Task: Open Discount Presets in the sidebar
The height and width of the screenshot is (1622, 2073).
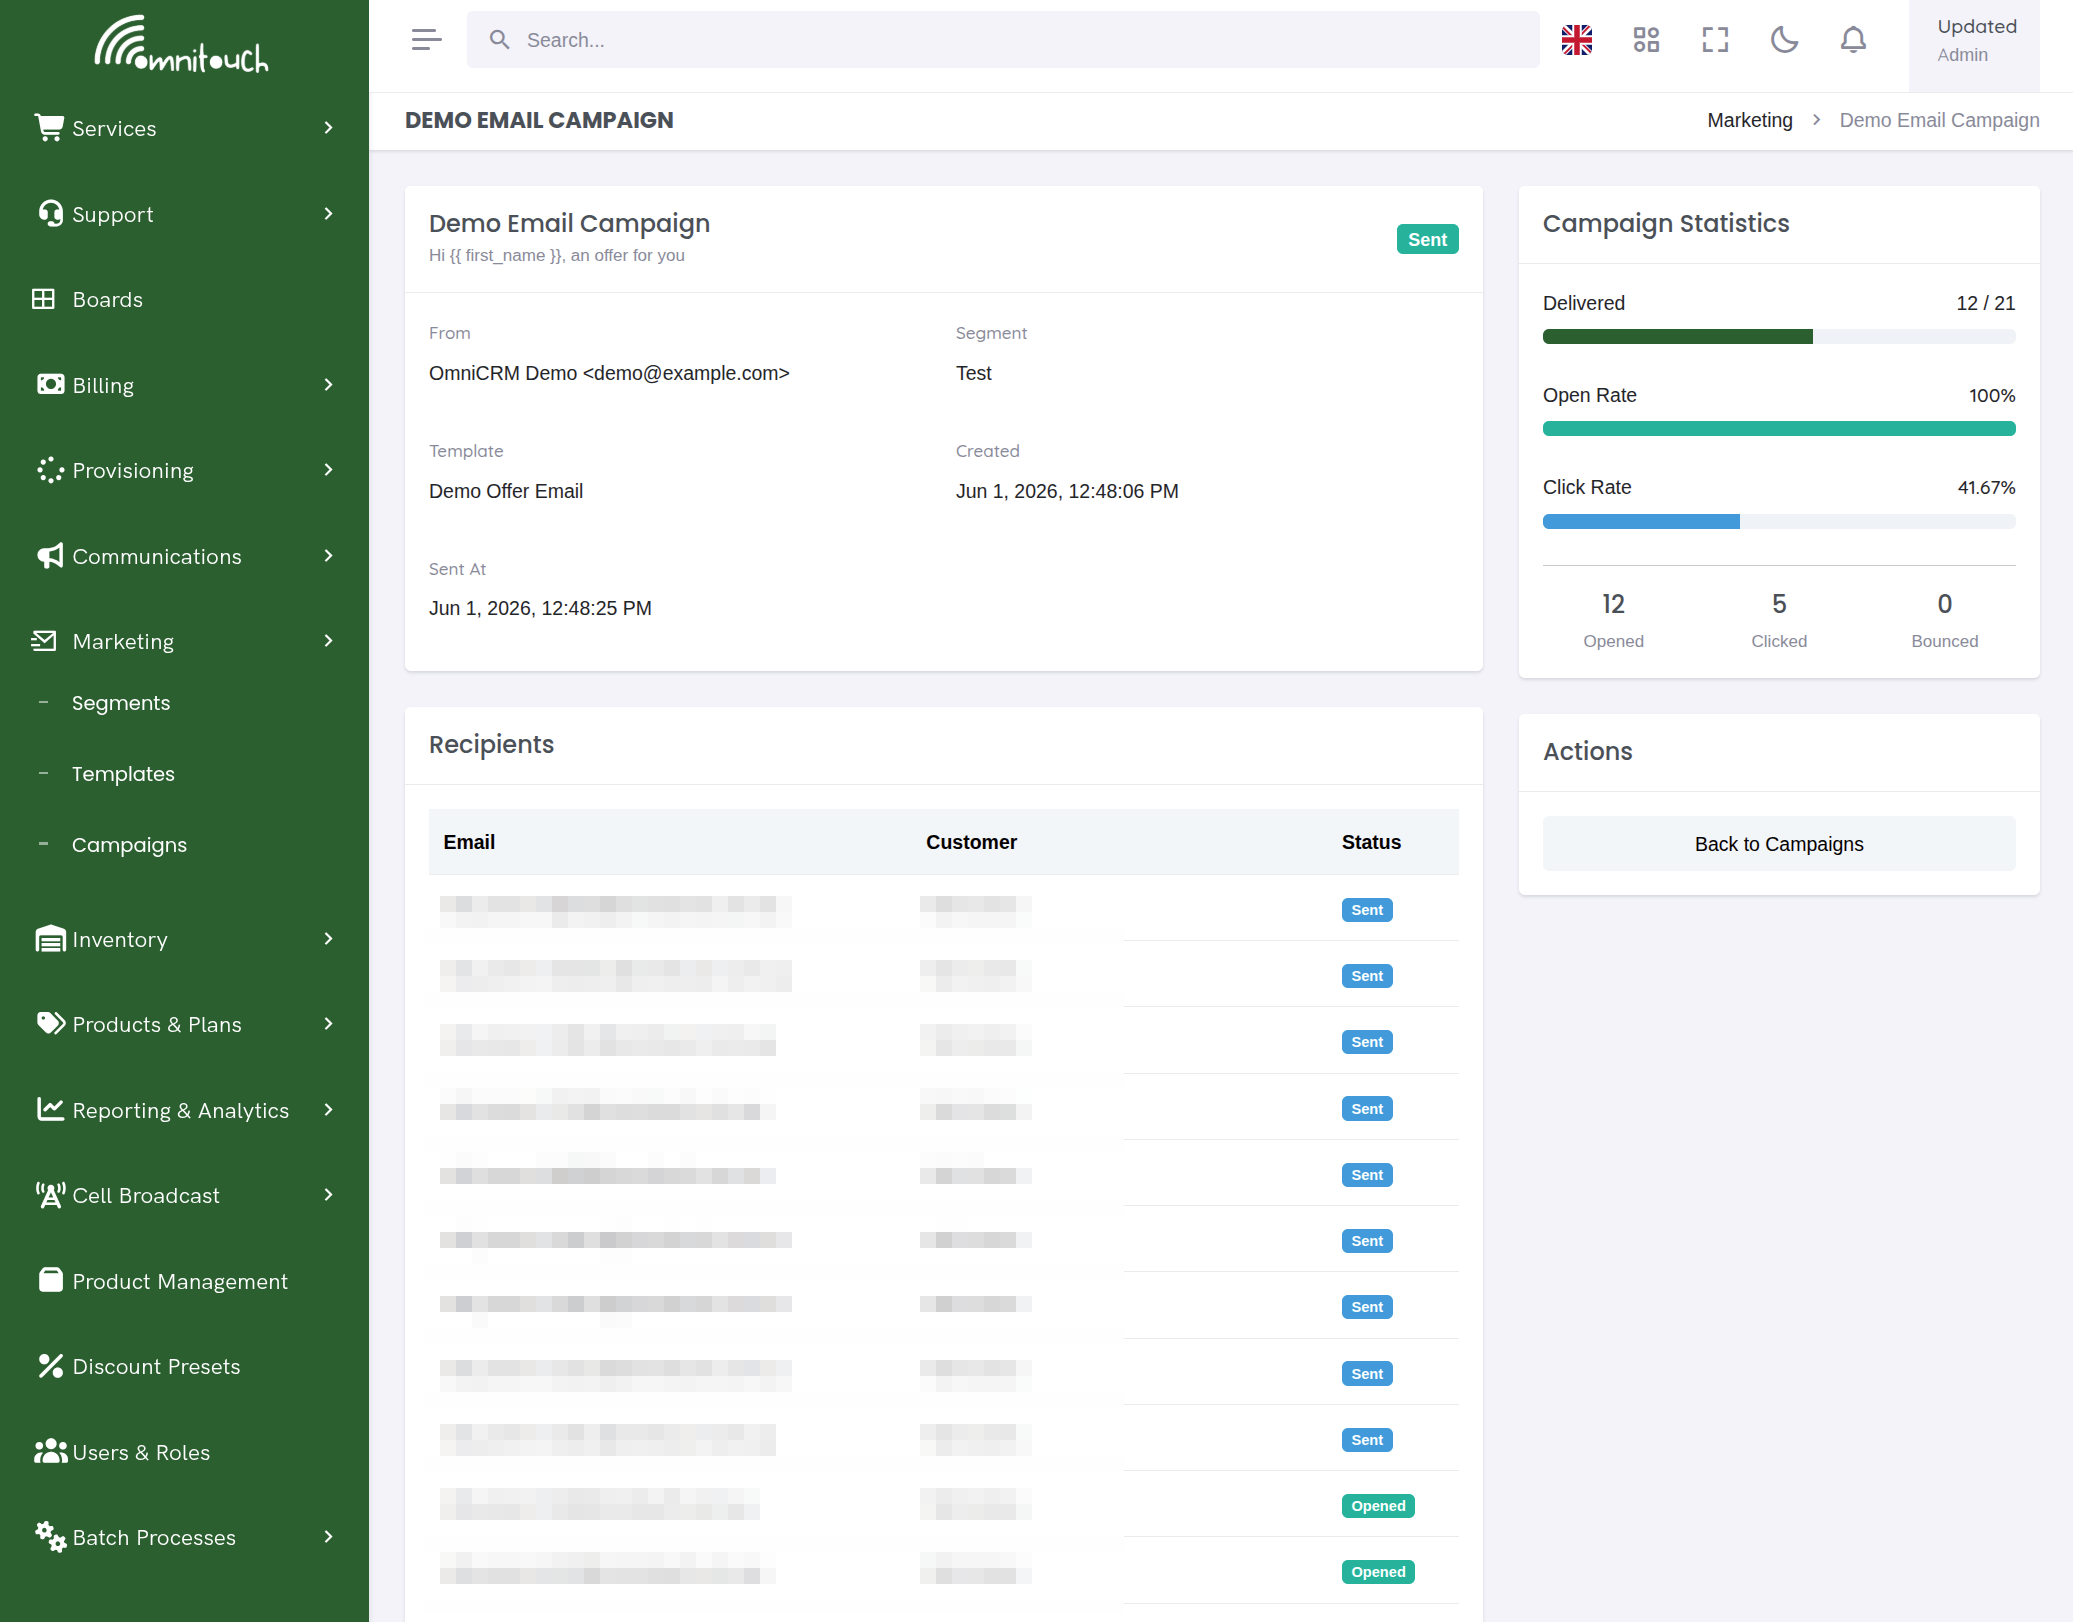Action: click(156, 1367)
